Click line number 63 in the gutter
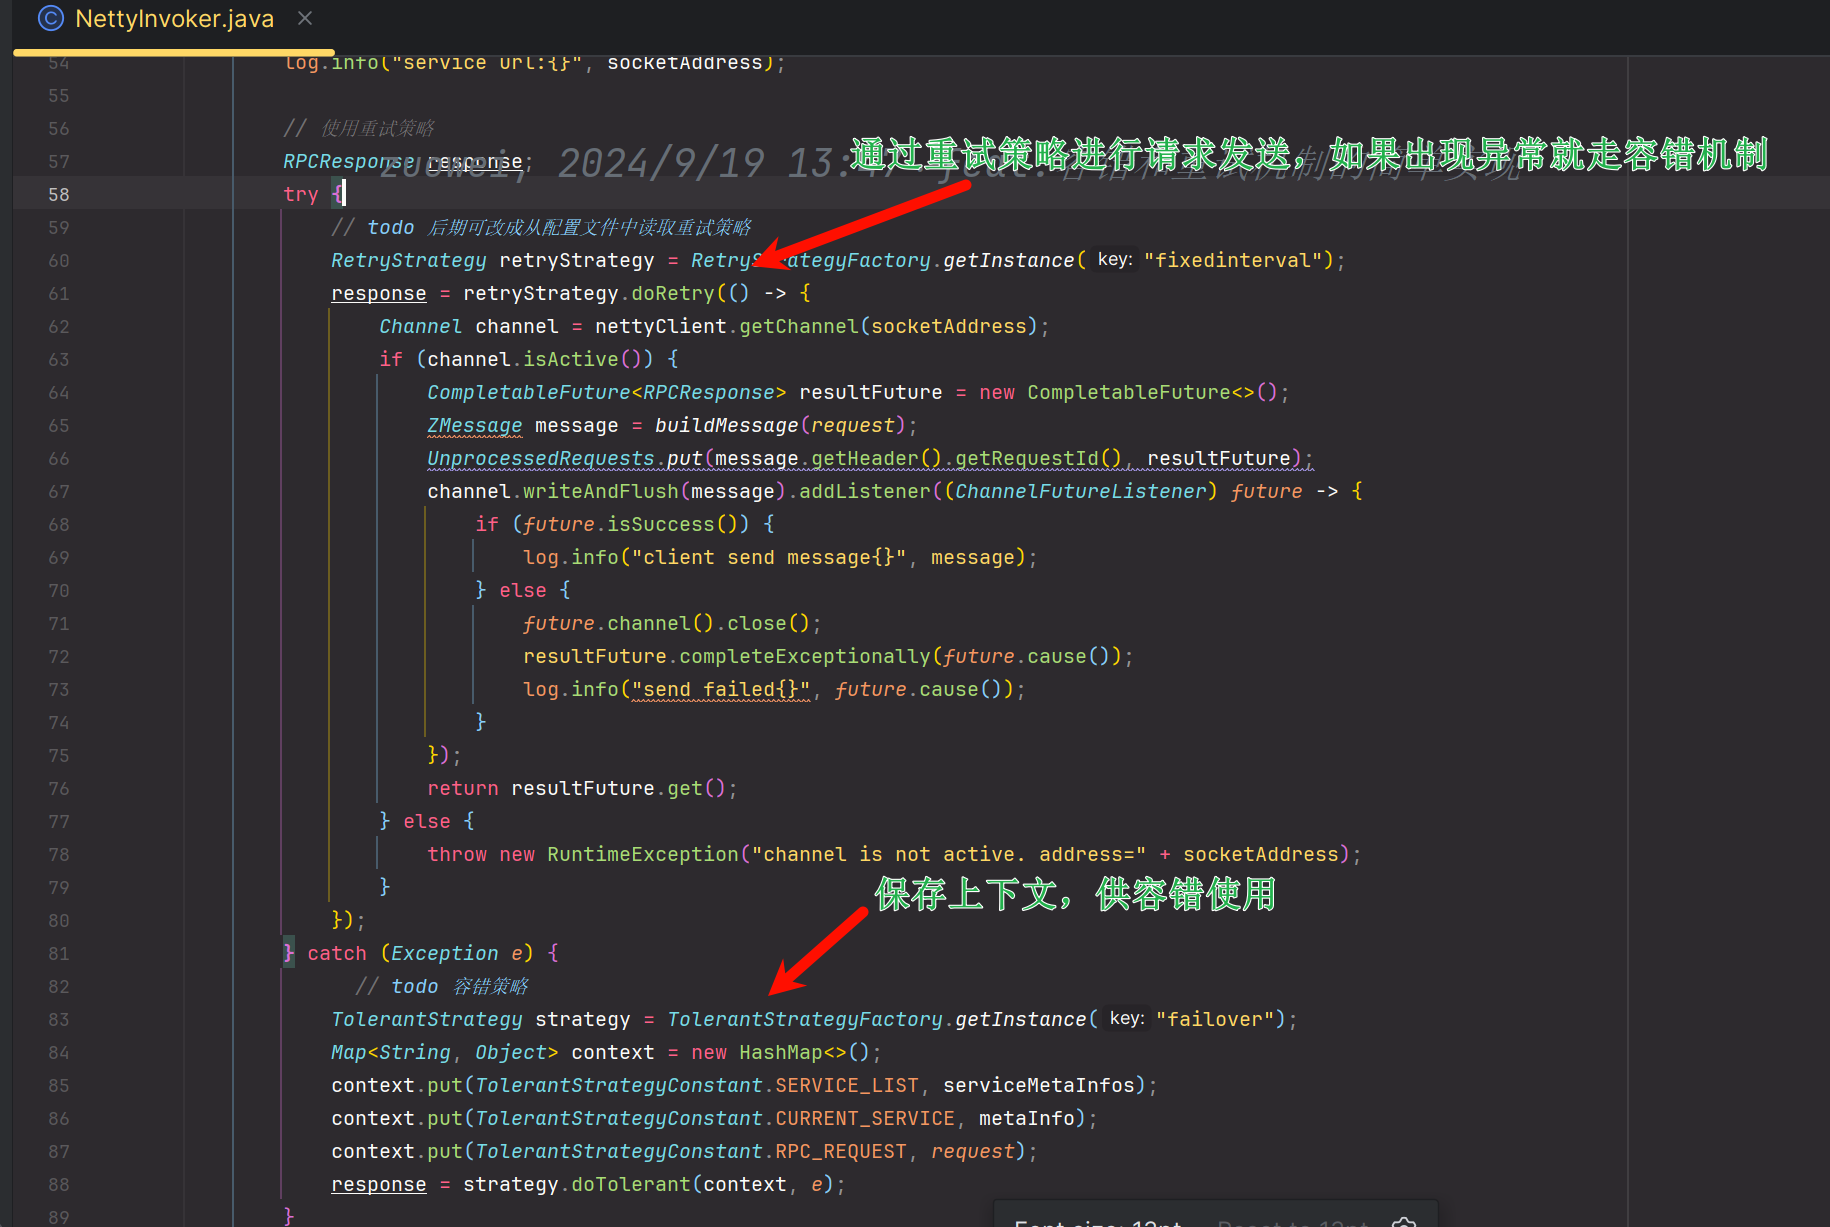Image resolution: width=1830 pixels, height=1227 pixels. point(59,359)
